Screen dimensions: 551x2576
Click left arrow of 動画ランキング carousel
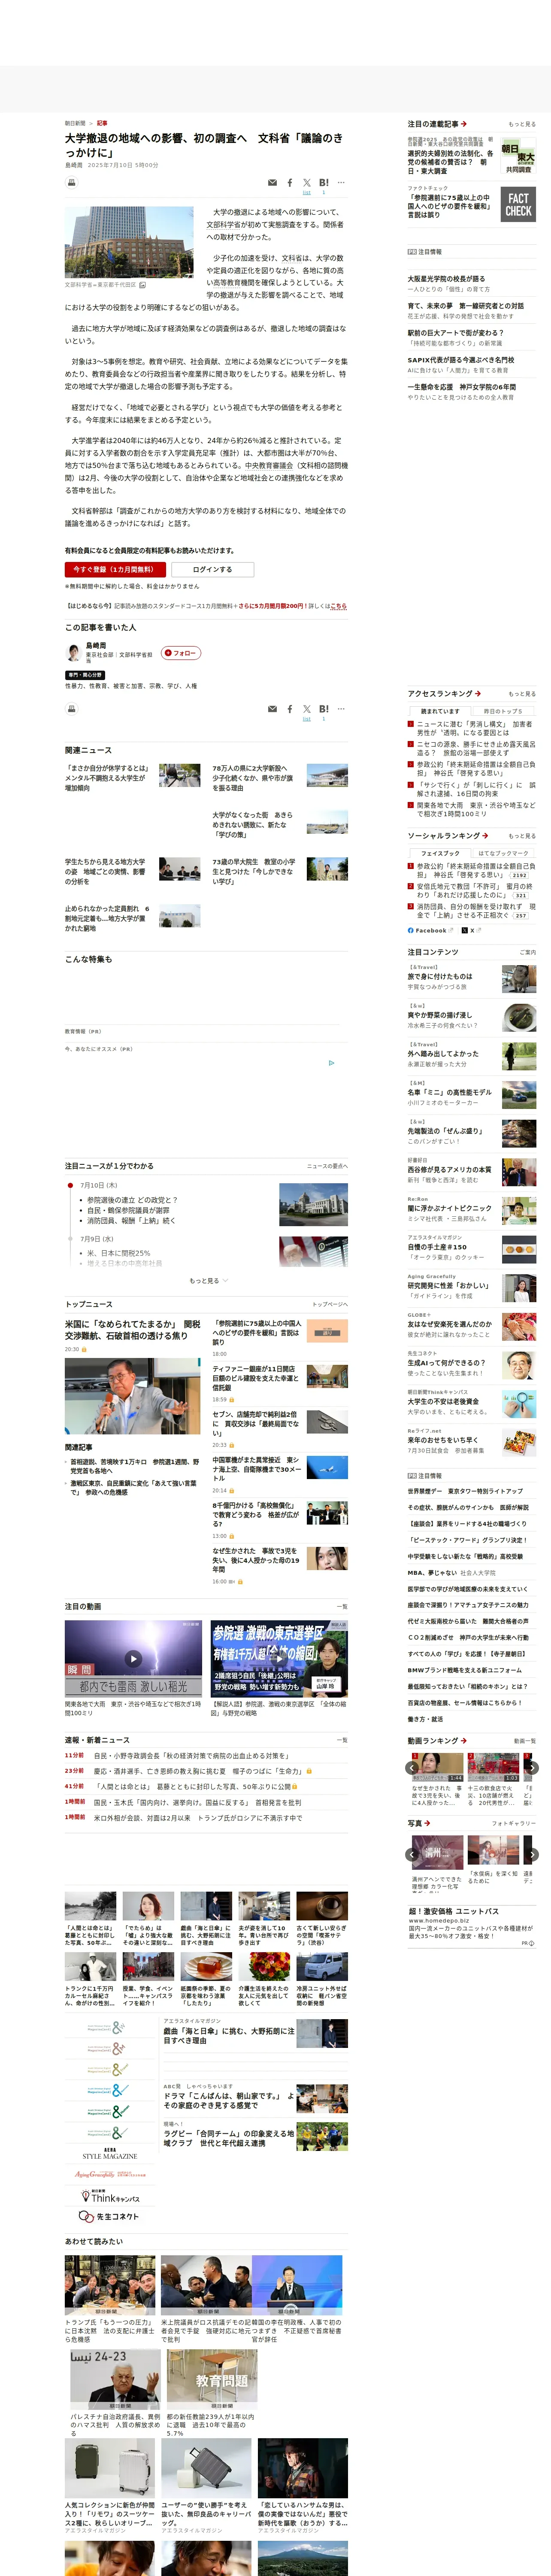[x=412, y=1768]
